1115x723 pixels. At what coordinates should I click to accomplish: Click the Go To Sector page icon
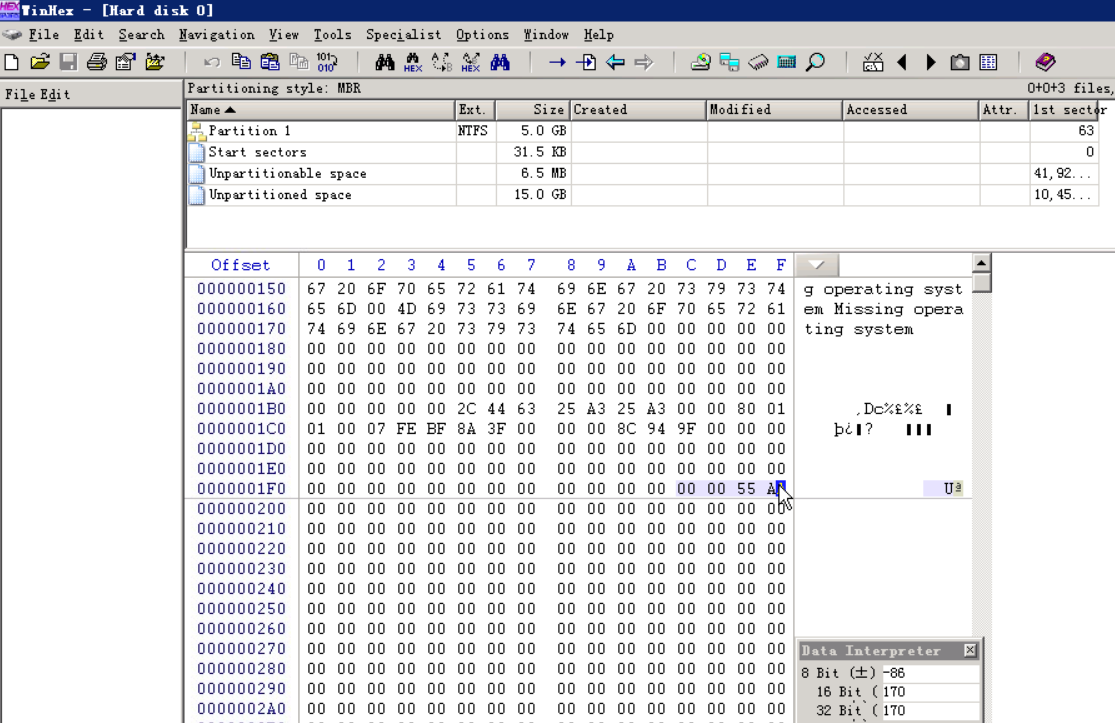[586, 63]
